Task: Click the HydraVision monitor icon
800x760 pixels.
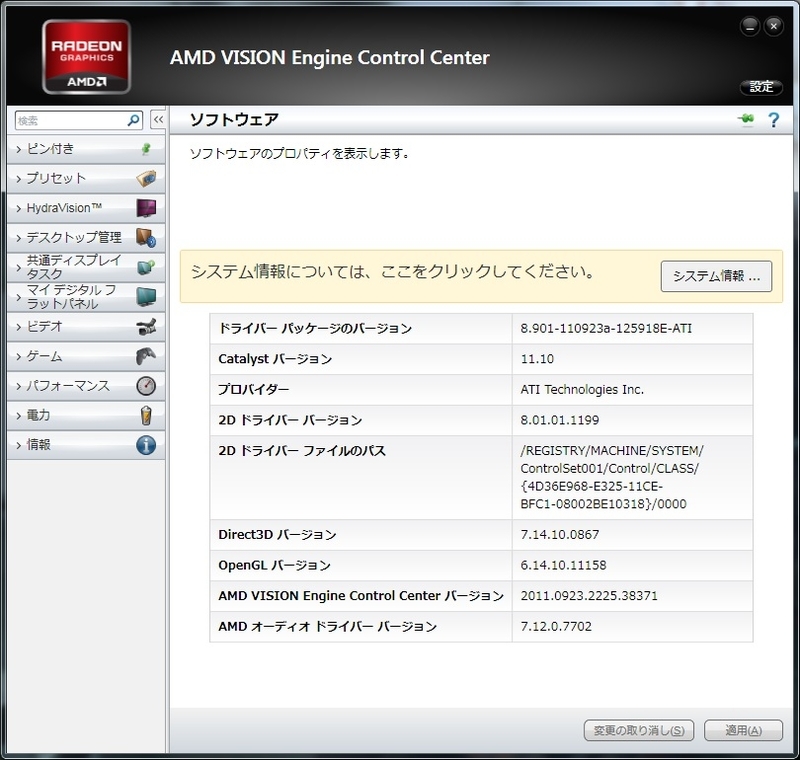Action: tap(146, 208)
